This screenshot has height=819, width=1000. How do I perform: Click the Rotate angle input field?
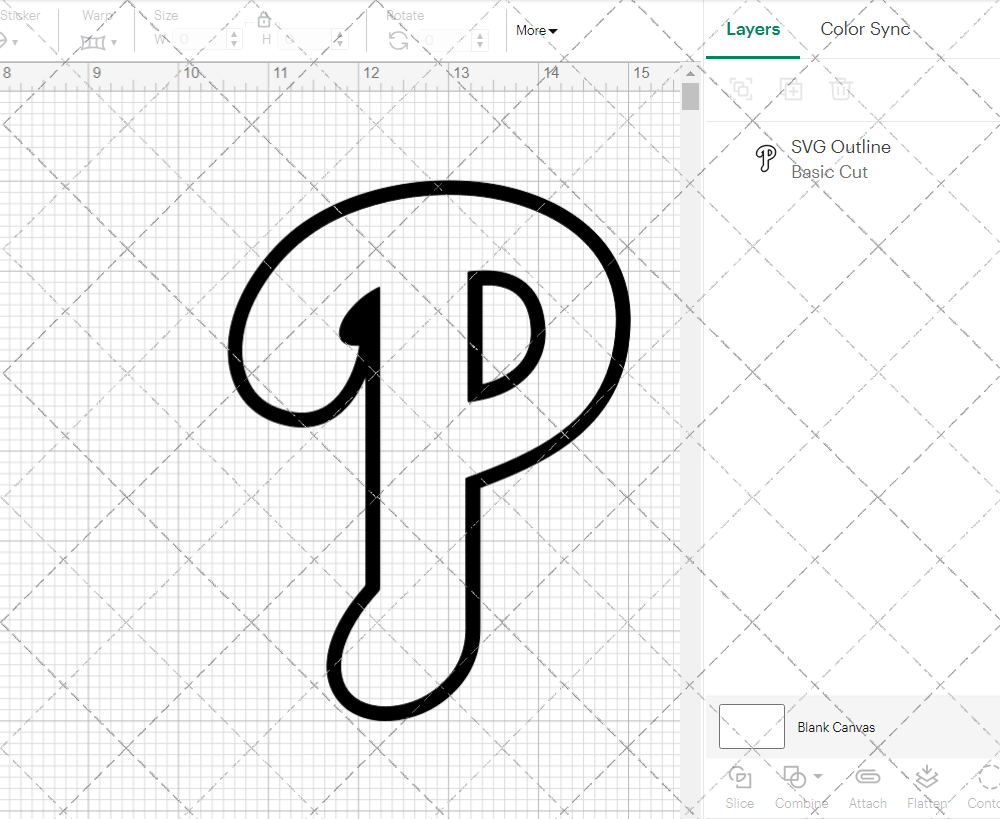coord(445,40)
